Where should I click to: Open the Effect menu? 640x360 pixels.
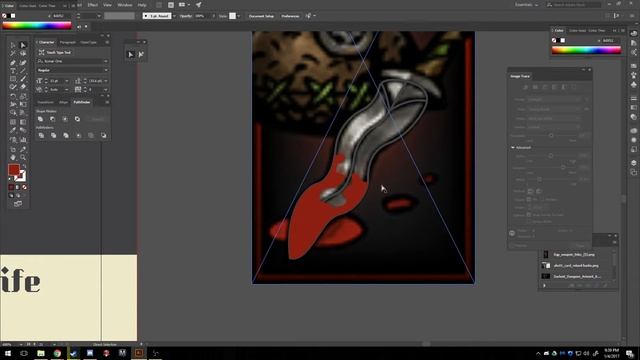coord(93,5)
